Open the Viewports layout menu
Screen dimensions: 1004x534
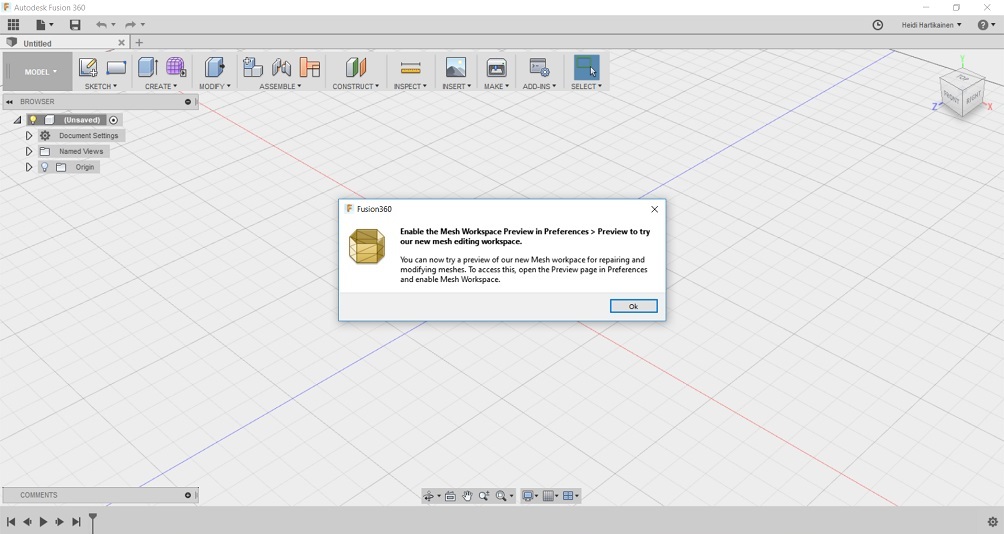click(571, 496)
